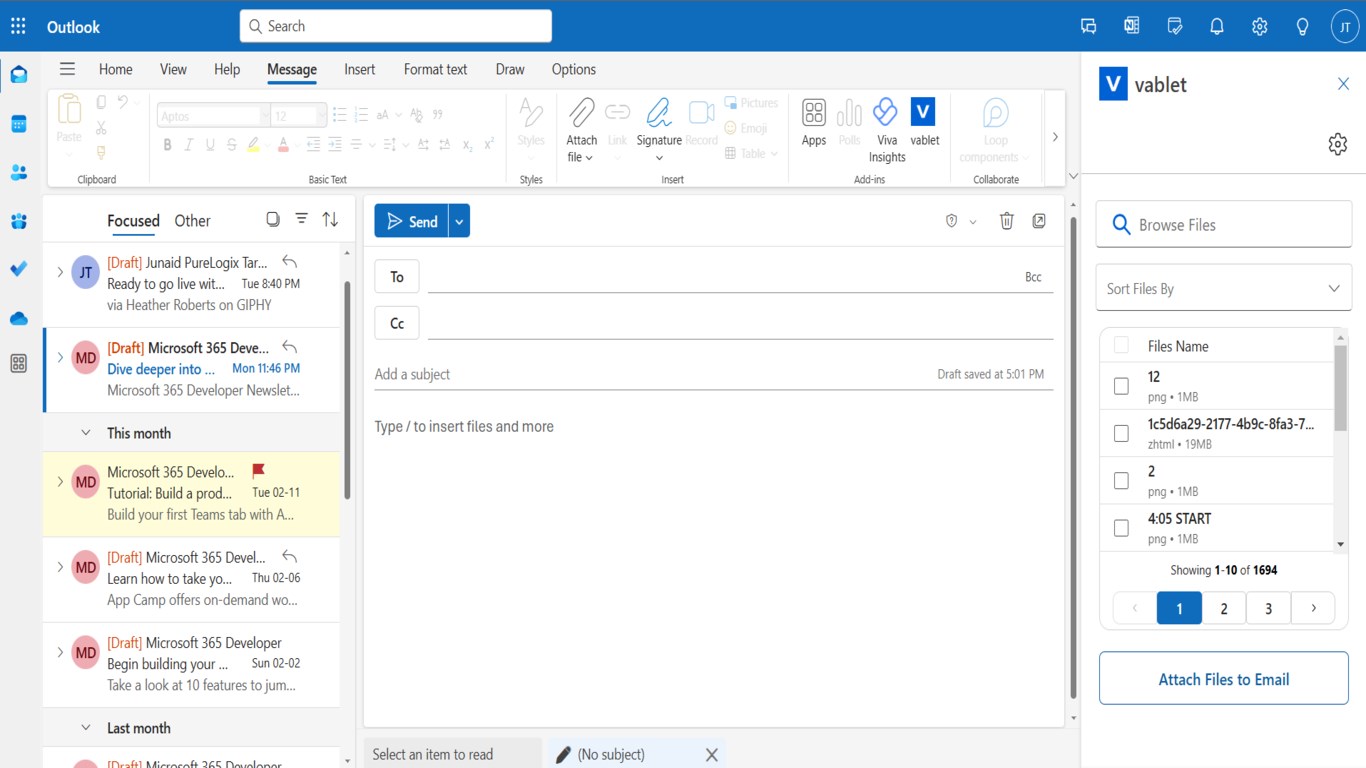Image resolution: width=1366 pixels, height=768 pixels.
Task: Click the To recipients button
Action: (x=397, y=277)
